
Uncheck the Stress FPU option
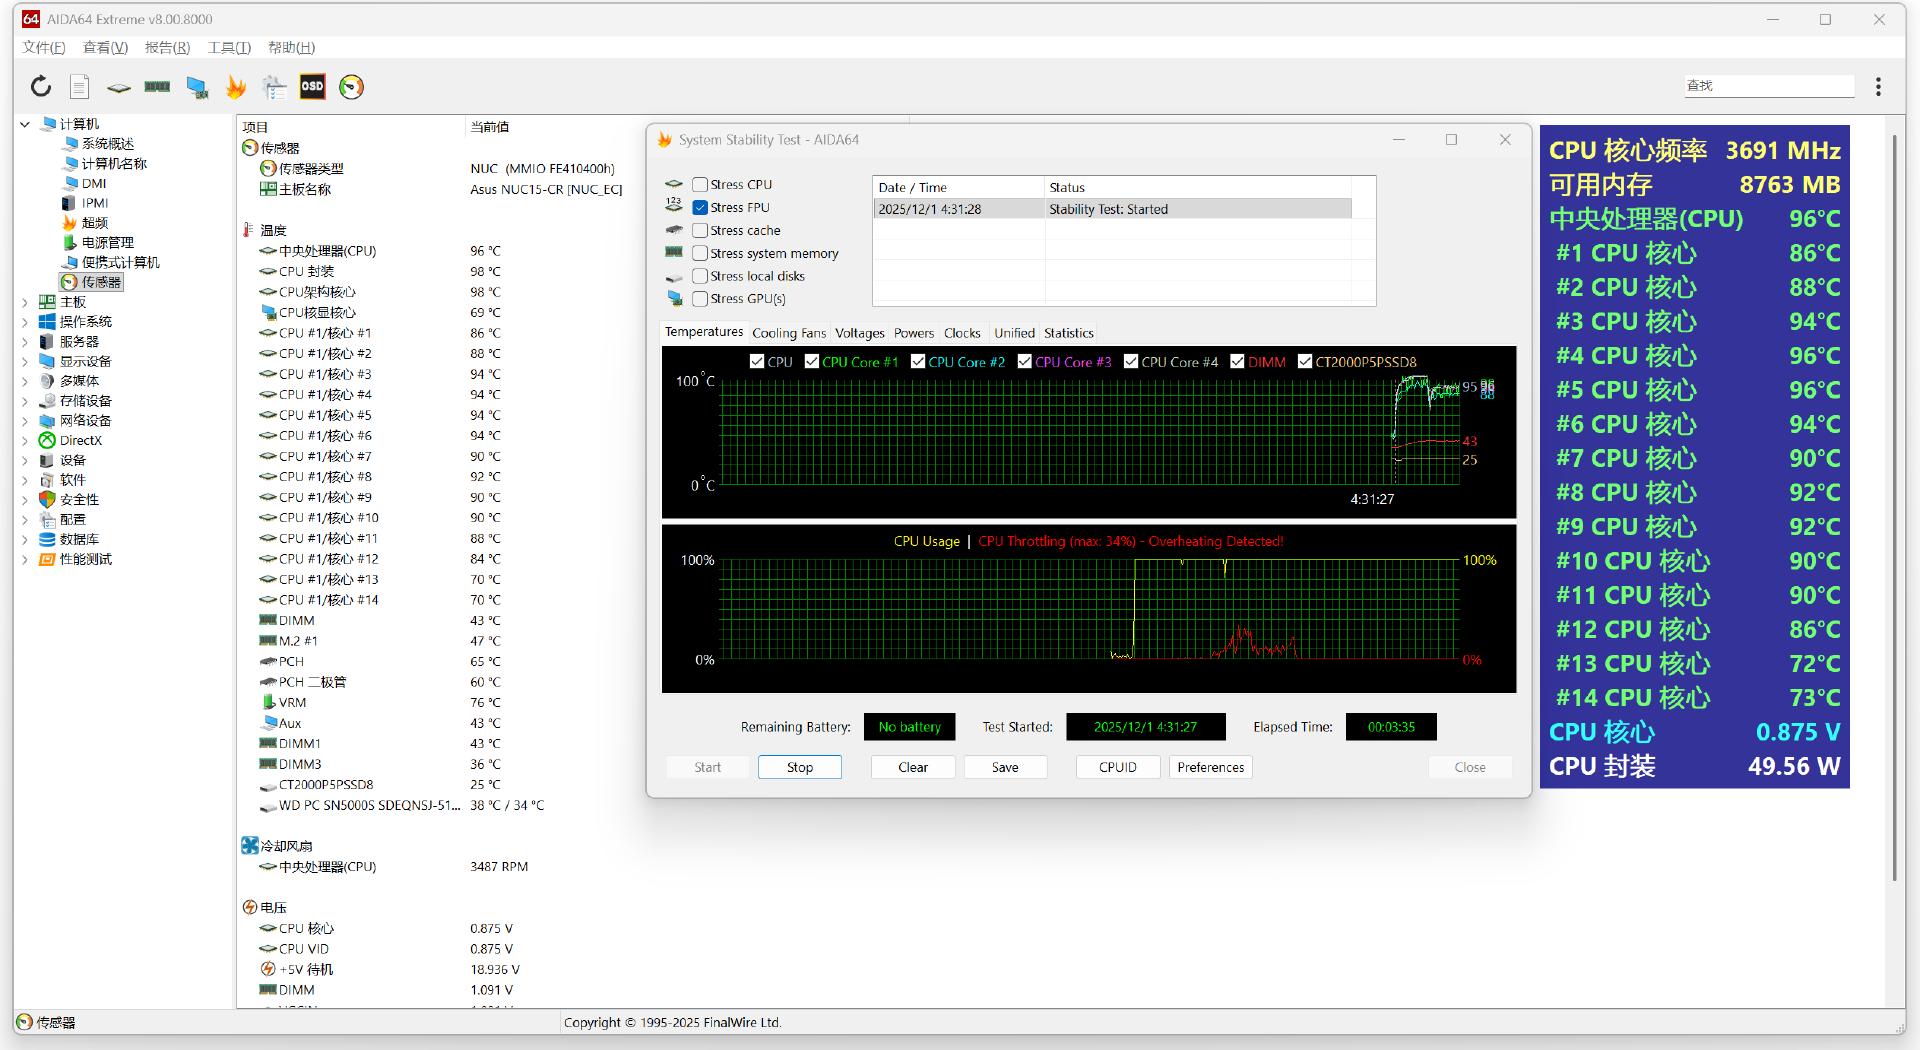coord(700,208)
